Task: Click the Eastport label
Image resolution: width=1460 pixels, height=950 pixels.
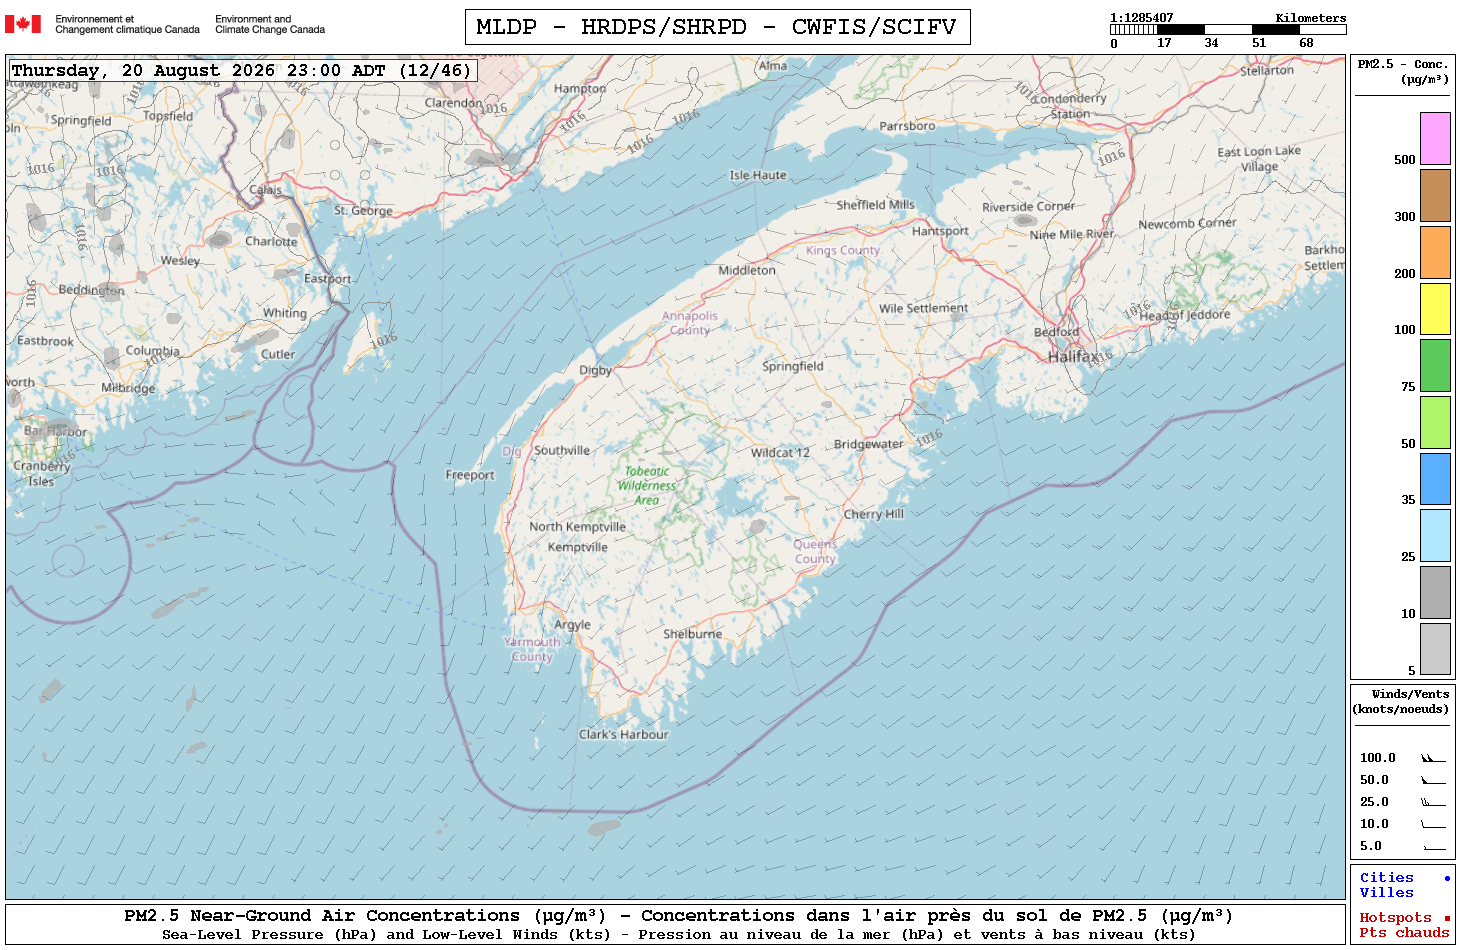Action: pos(327,279)
